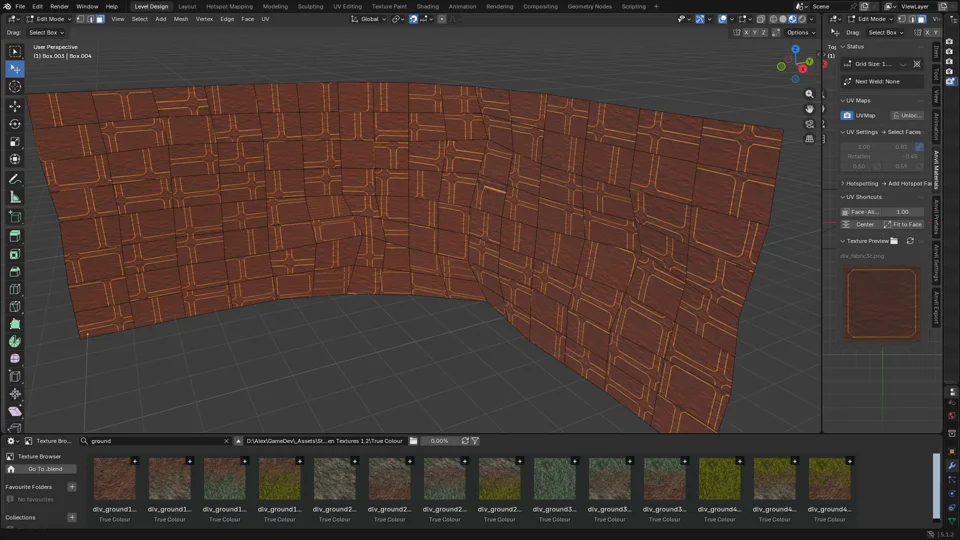Image resolution: width=960 pixels, height=540 pixels.
Task: Select the Extrude Region tool
Action: tap(15, 236)
